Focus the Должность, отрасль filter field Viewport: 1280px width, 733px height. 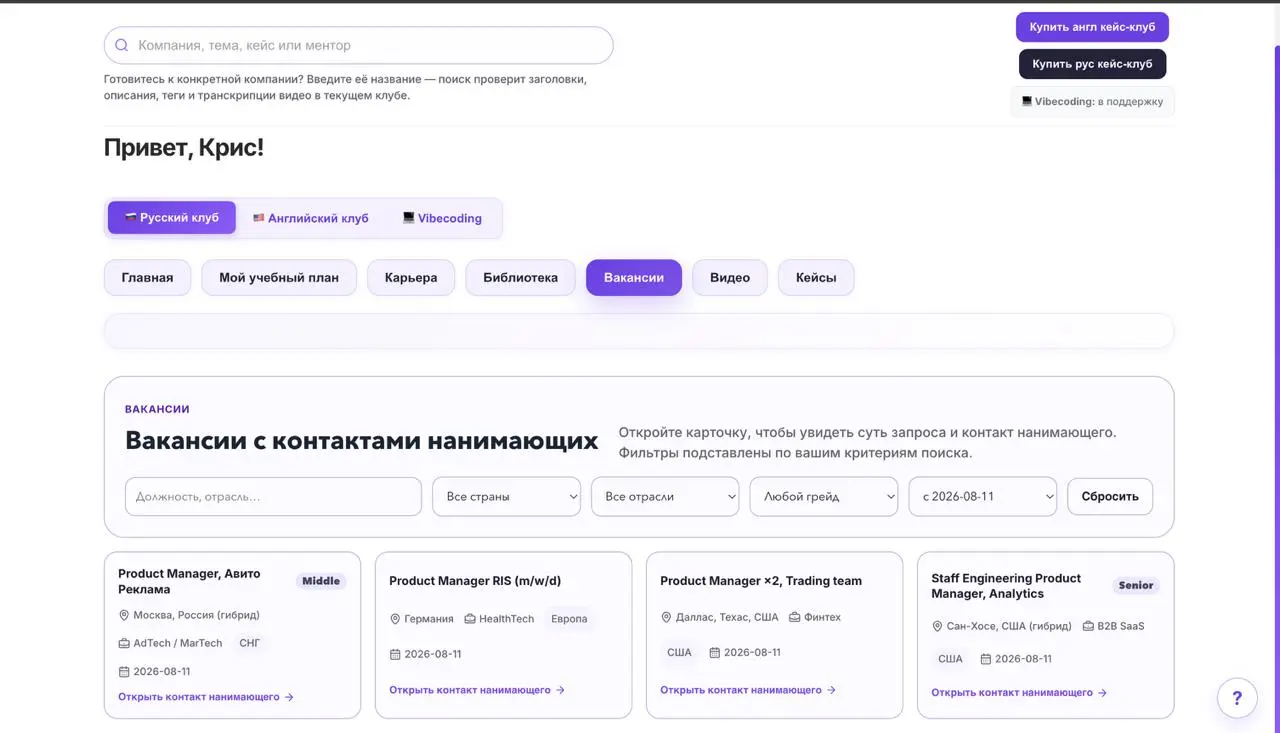273,496
